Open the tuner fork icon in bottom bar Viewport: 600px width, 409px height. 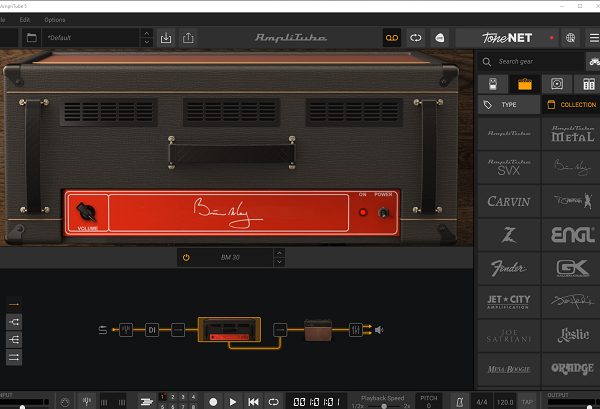point(87,402)
